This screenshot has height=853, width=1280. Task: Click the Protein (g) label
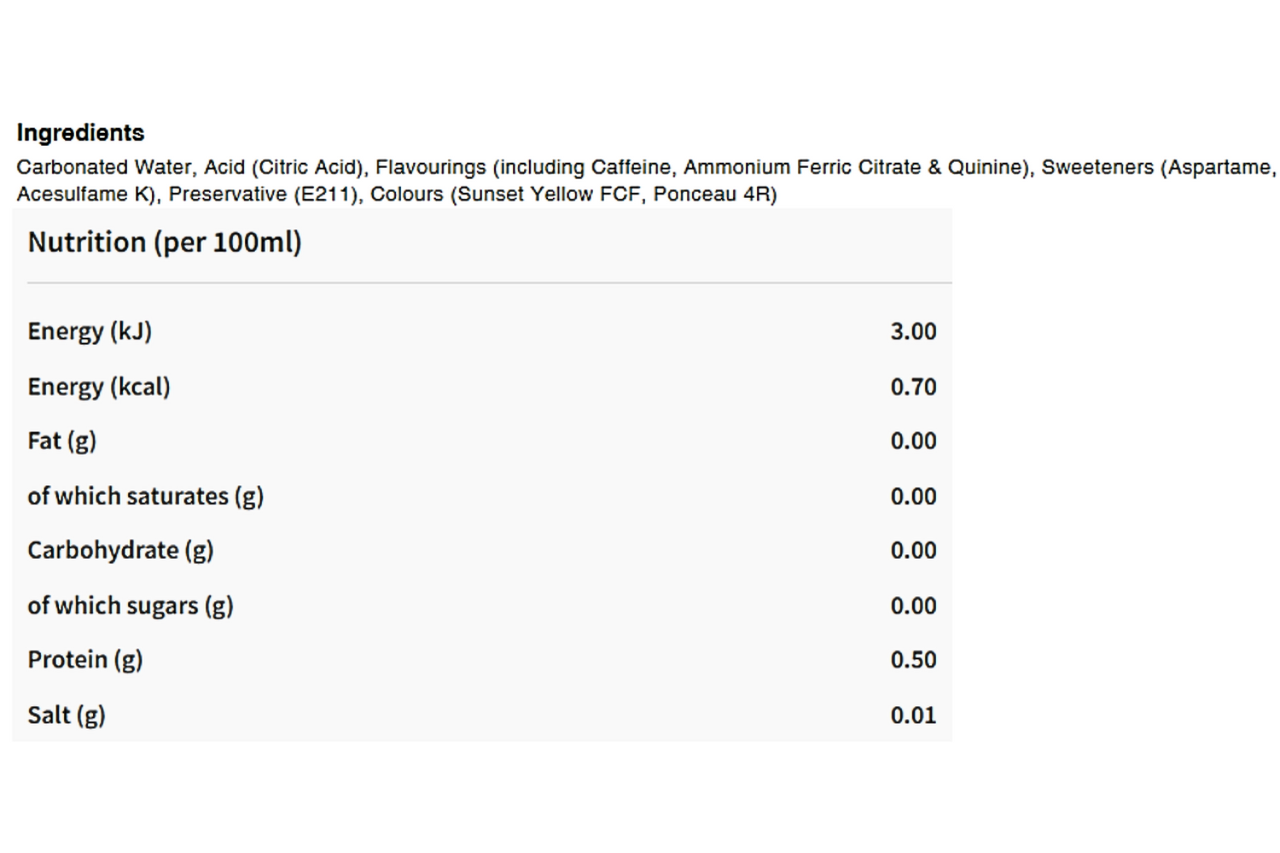point(84,660)
